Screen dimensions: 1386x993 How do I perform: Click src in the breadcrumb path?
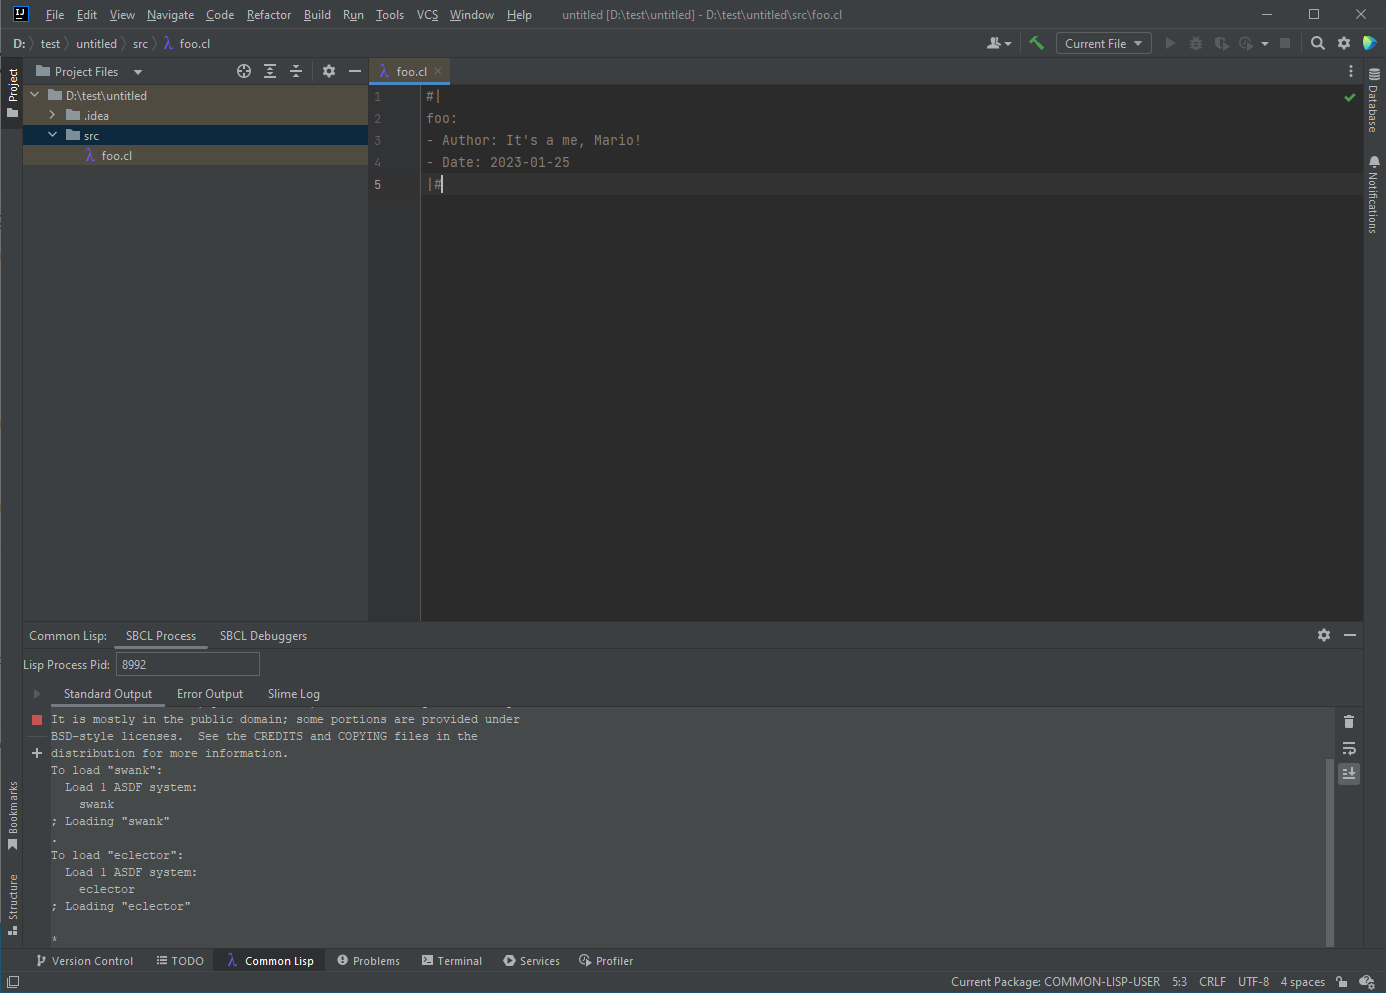point(140,44)
